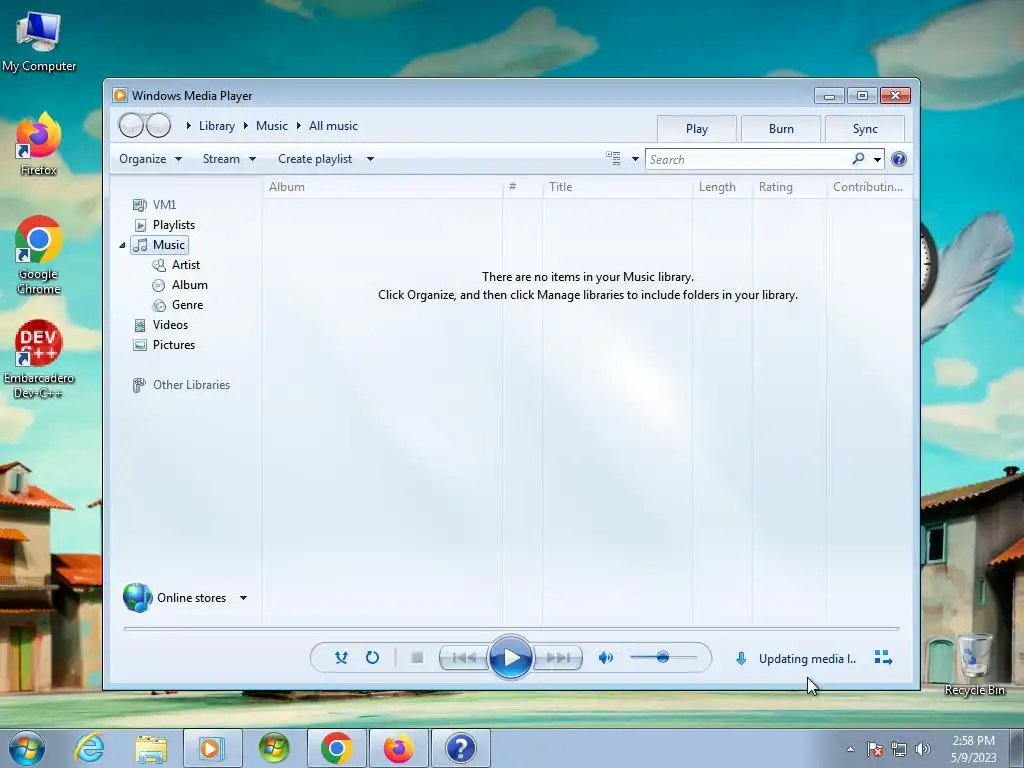Select Genre under Music
Viewport: 1024px width, 768px height.
tap(178, 305)
